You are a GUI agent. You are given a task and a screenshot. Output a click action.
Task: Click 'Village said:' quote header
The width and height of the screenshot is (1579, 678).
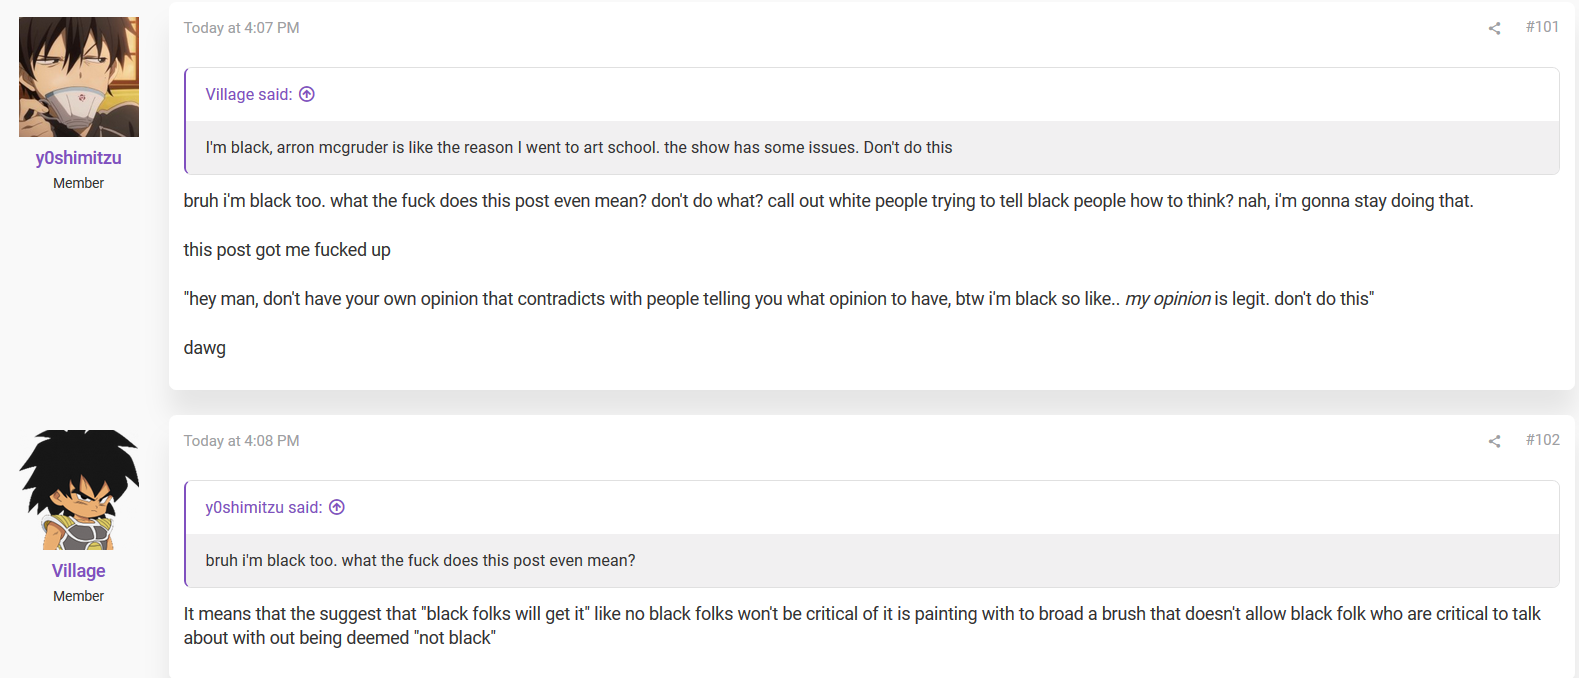(x=249, y=94)
